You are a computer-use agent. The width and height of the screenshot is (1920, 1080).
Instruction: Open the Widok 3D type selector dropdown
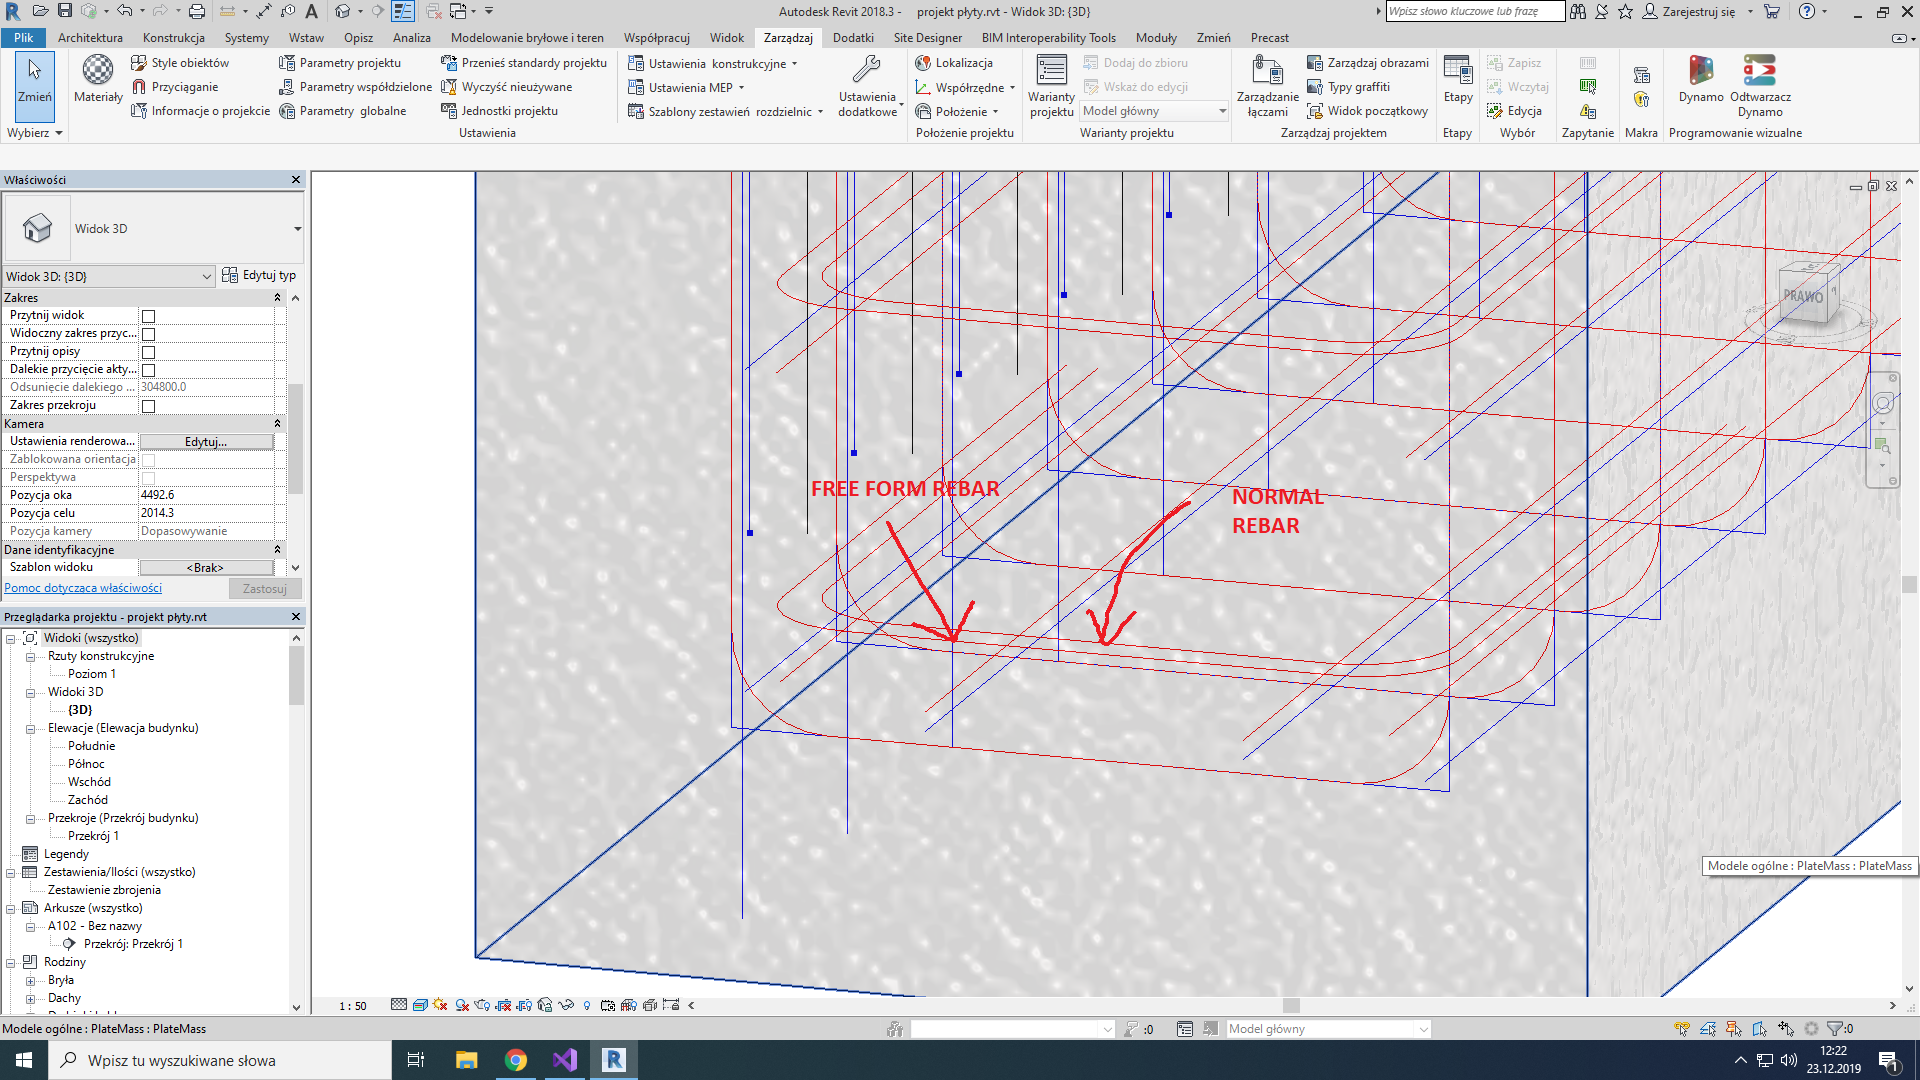tap(297, 229)
